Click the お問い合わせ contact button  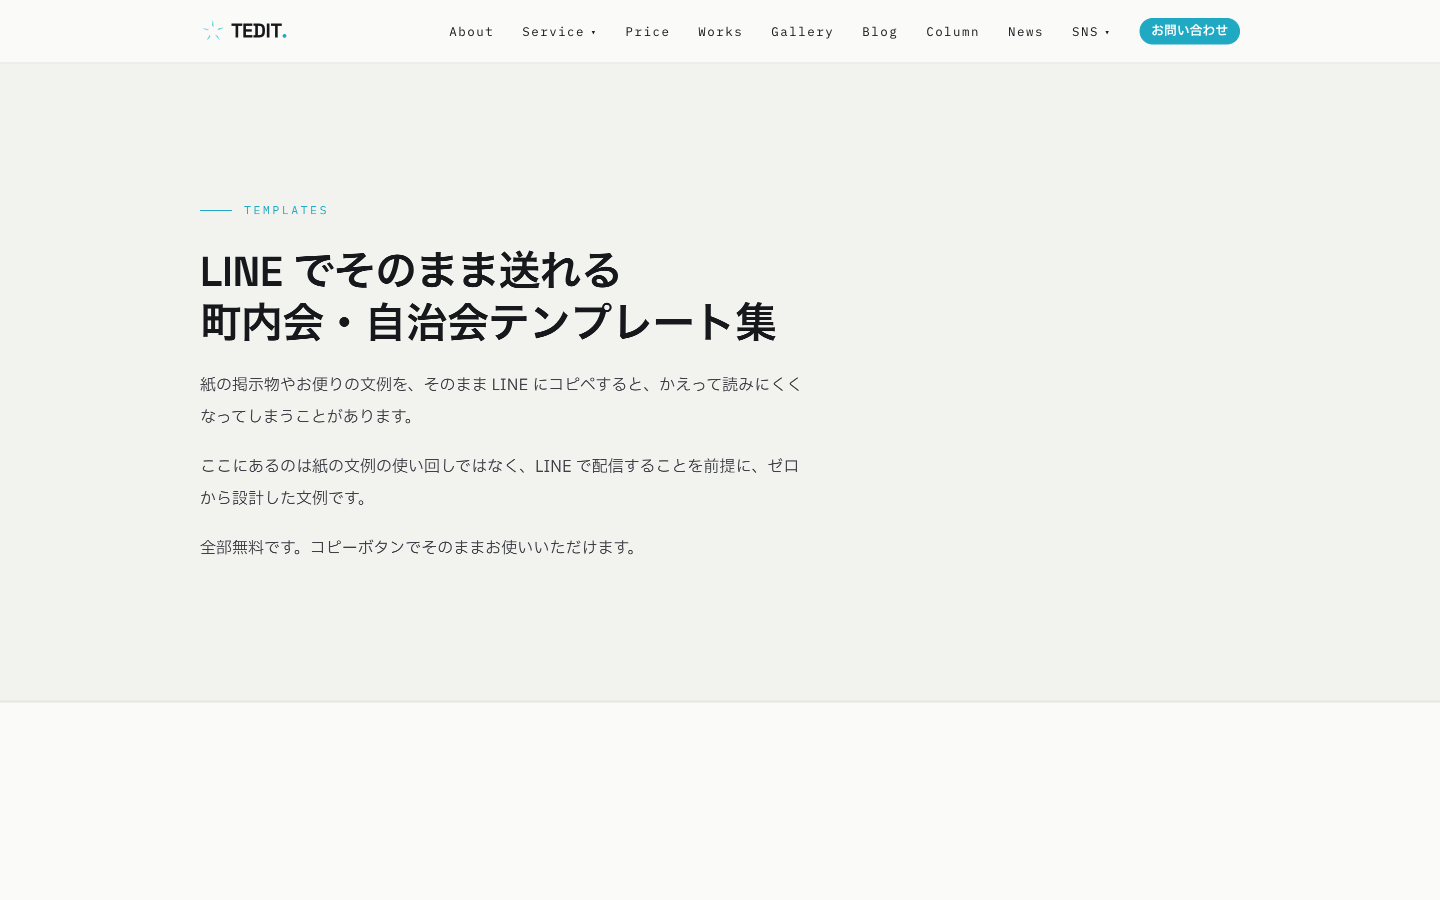(1189, 31)
